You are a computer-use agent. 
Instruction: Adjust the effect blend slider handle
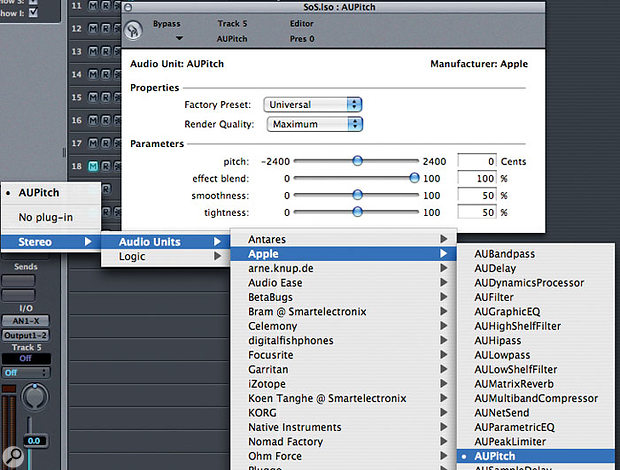tap(414, 178)
